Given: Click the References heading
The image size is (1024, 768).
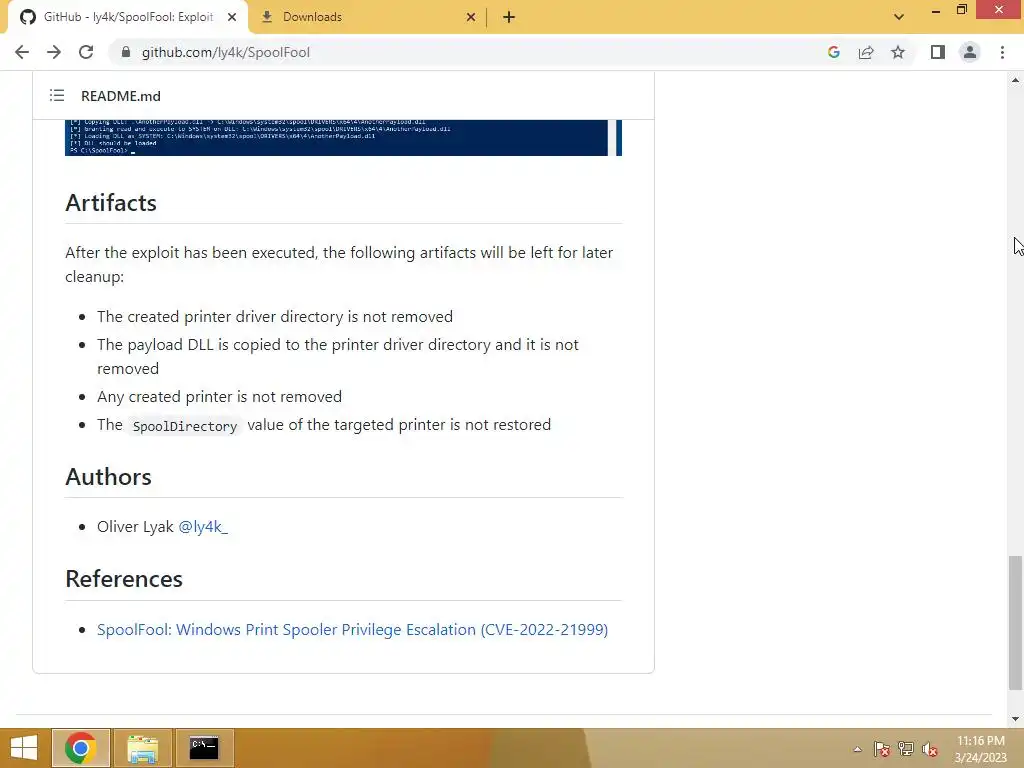Looking at the screenshot, I should tap(124, 579).
